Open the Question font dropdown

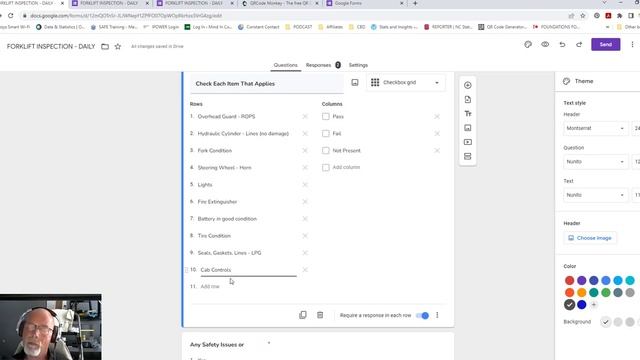coord(595,162)
